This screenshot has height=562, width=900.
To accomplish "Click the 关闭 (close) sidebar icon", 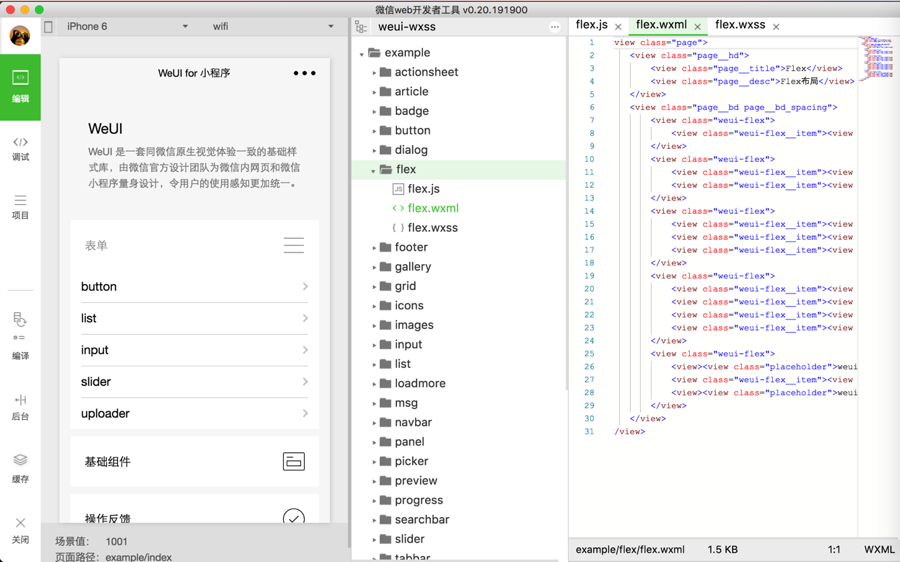I will 20,530.
